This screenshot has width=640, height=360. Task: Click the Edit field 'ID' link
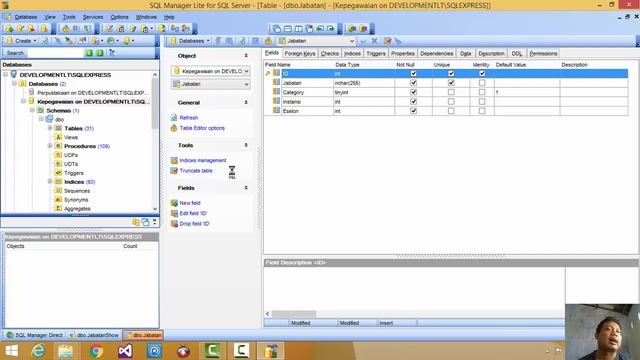tap(193, 213)
